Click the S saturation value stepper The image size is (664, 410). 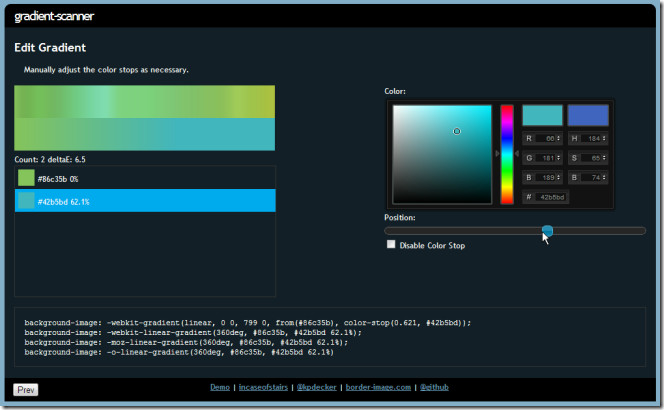(606, 157)
